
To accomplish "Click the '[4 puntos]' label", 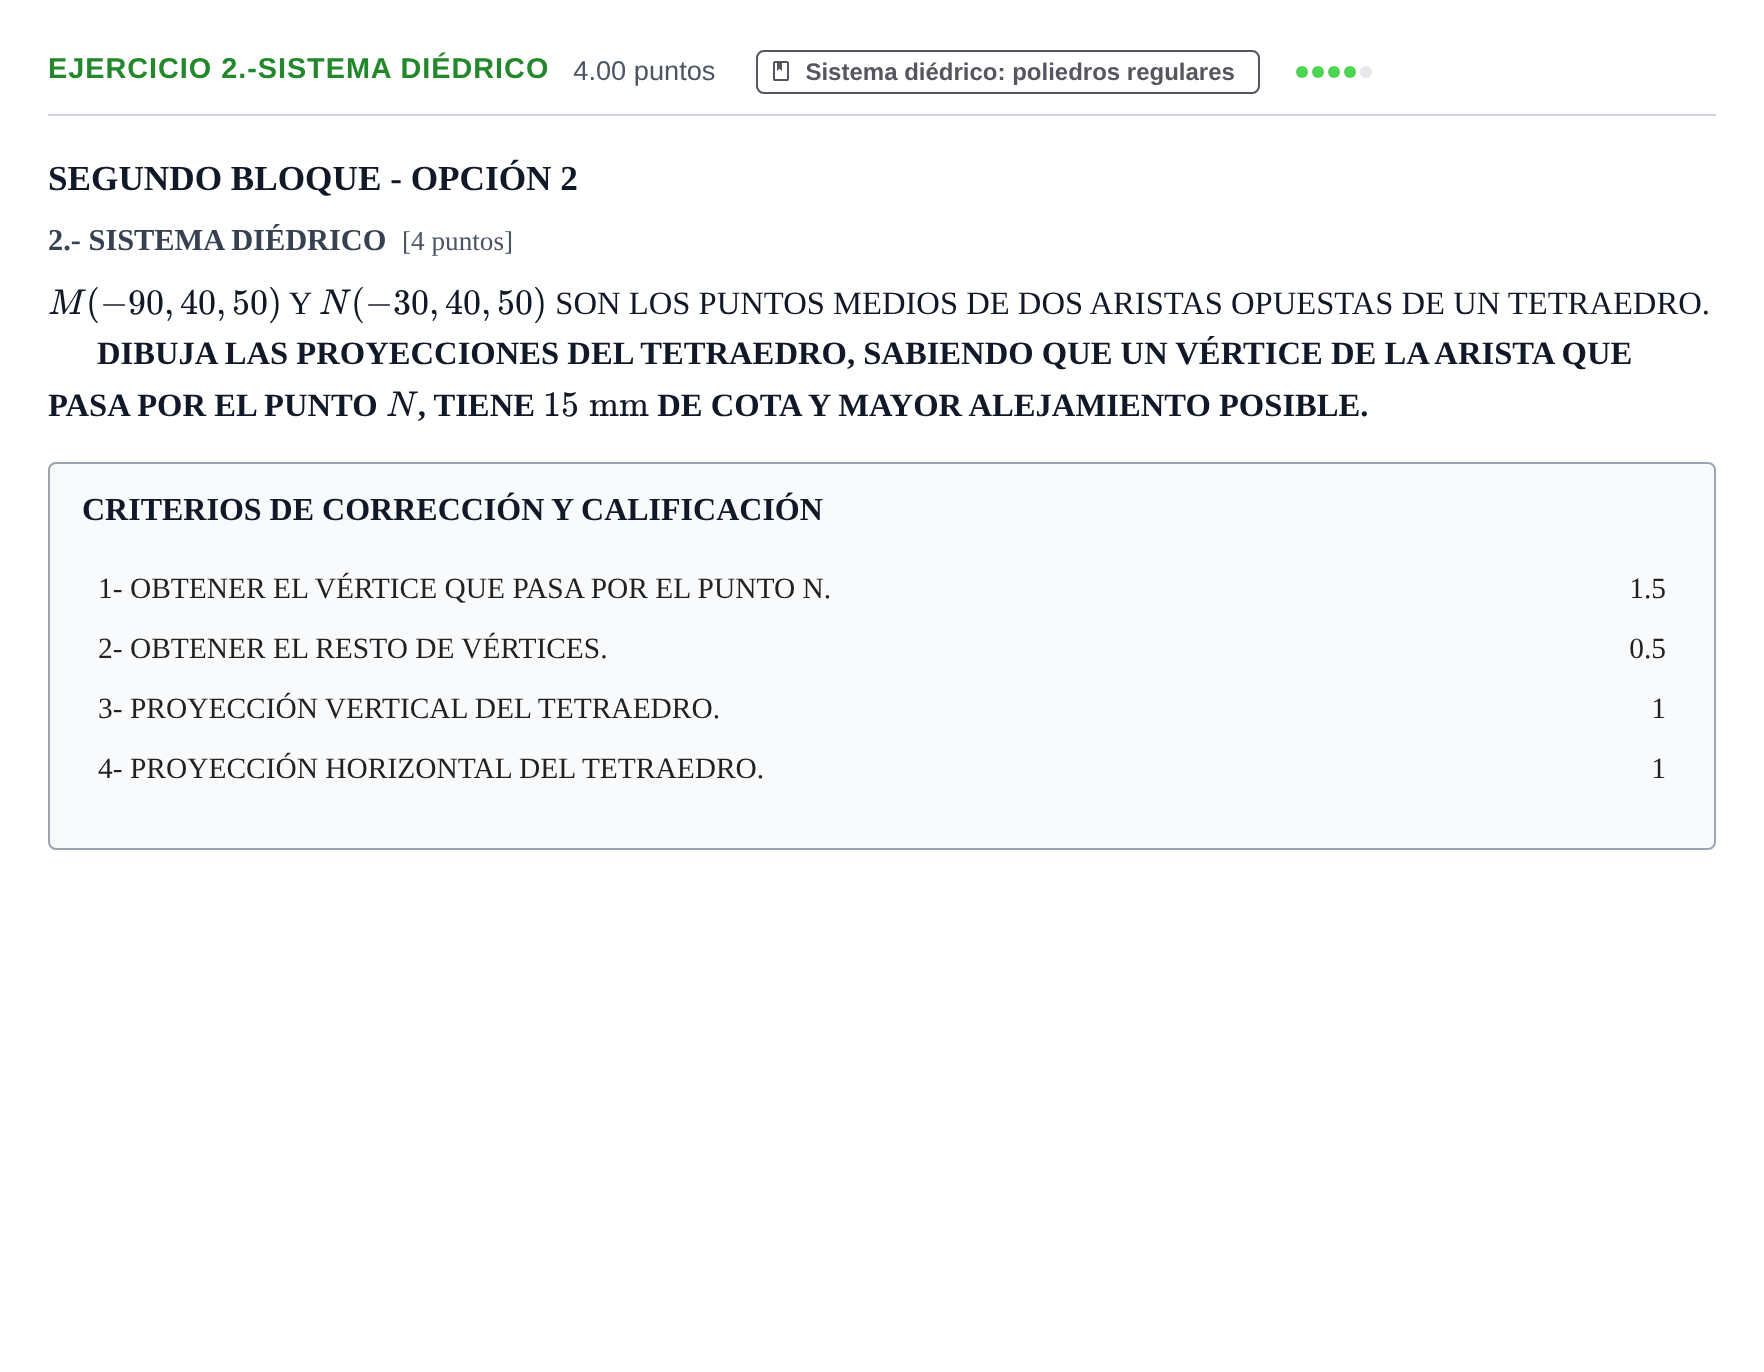I will click(x=457, y=242).
